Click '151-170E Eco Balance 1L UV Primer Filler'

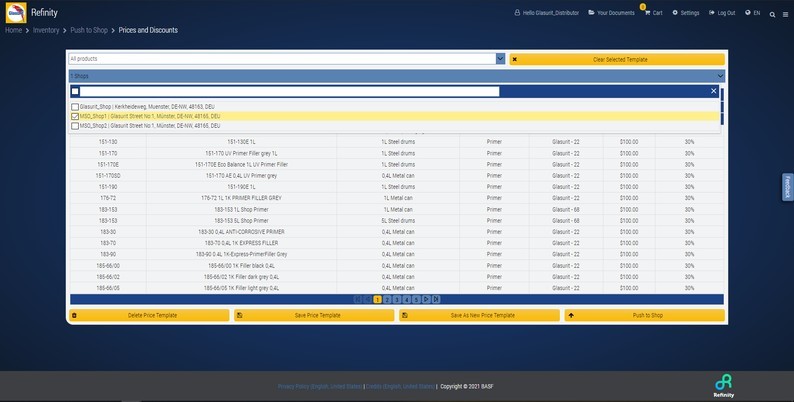pyautogui.click(x=242, y=165)
